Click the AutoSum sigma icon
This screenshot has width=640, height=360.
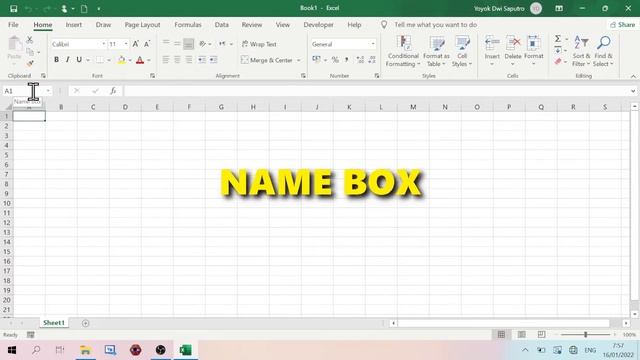point(558,39)
